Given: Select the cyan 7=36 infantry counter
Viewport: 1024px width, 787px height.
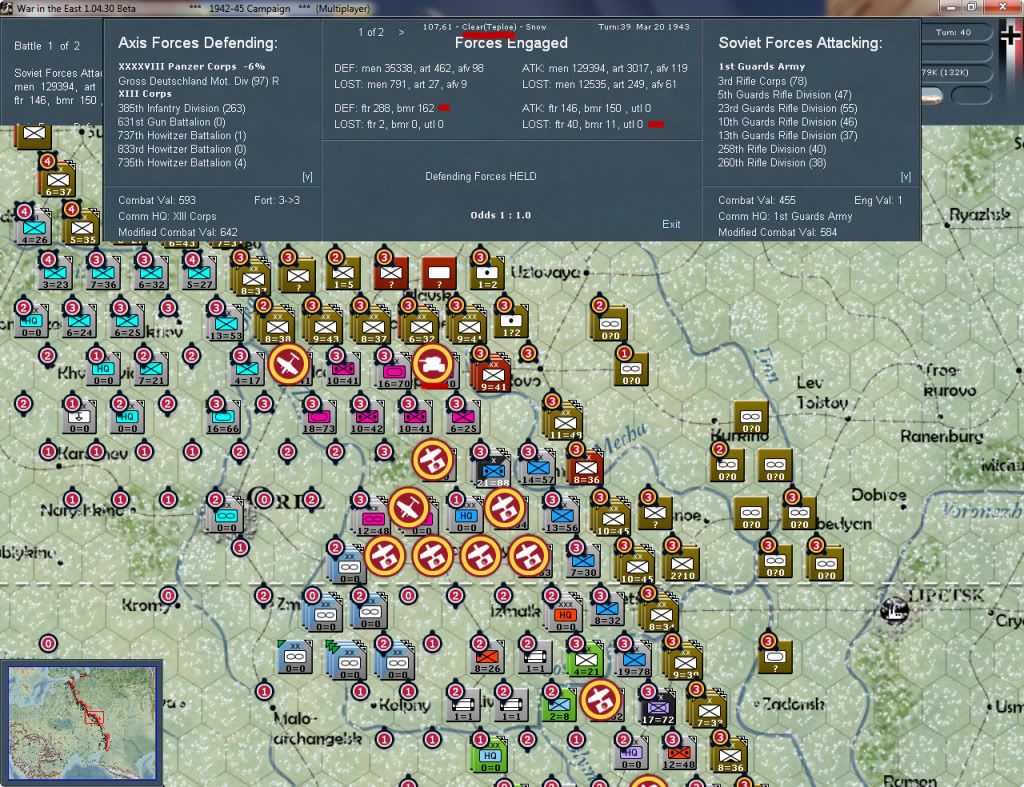Looking at the screenshot, I should coord(103,274).
